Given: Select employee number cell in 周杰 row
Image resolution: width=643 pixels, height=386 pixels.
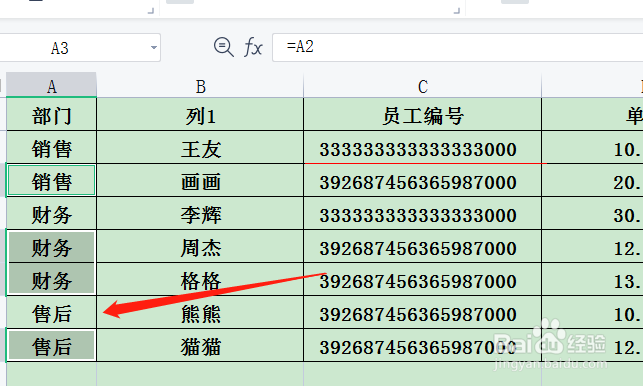Looking at the screenshot, I should 422,247.
